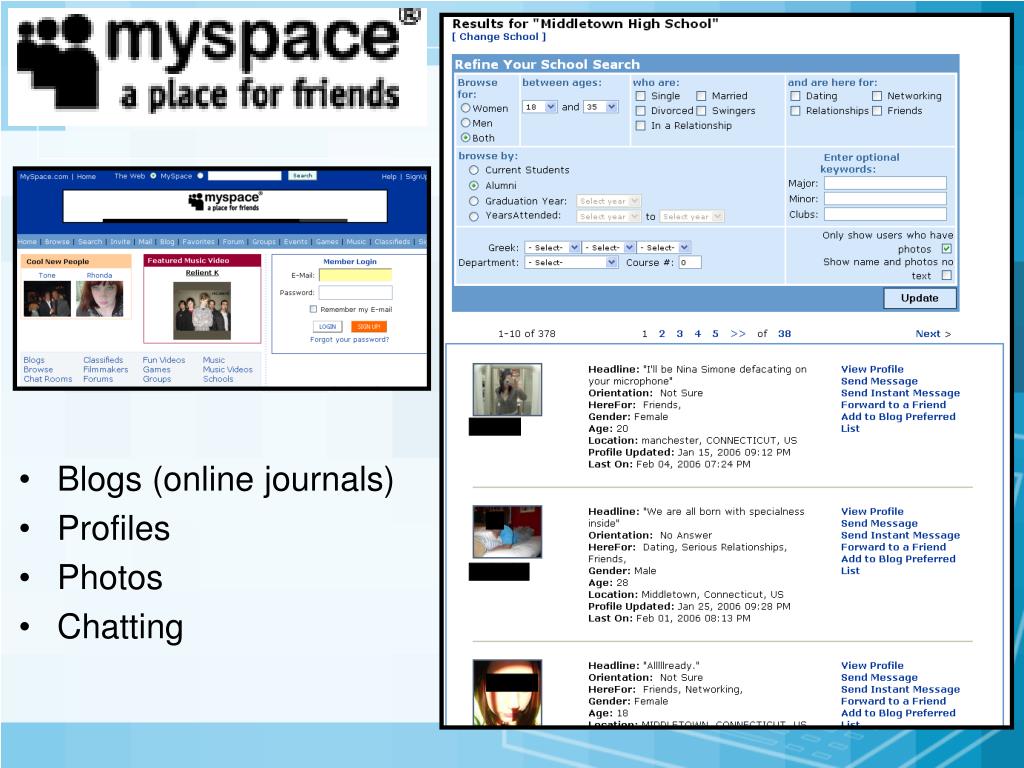
Task: Click the >> pagination arrows
Action: coord(738,334)
